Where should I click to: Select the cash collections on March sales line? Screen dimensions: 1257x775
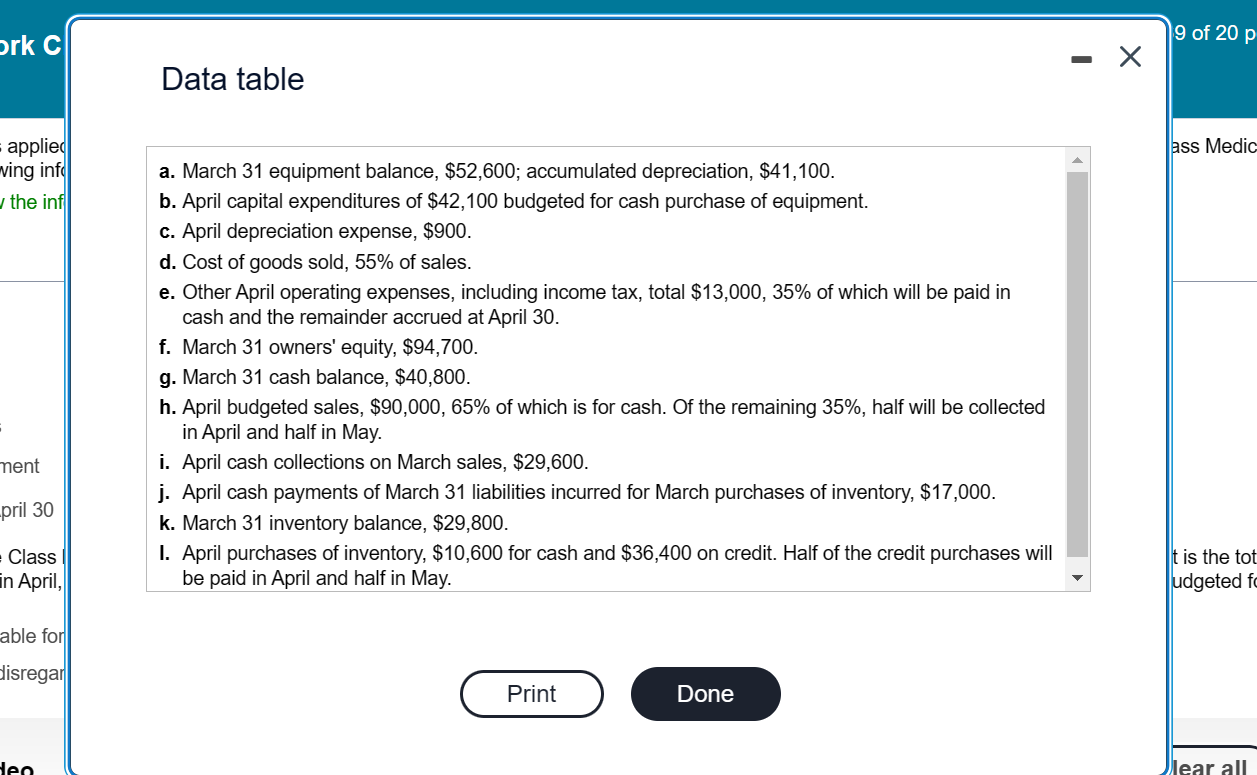(374, 462)
